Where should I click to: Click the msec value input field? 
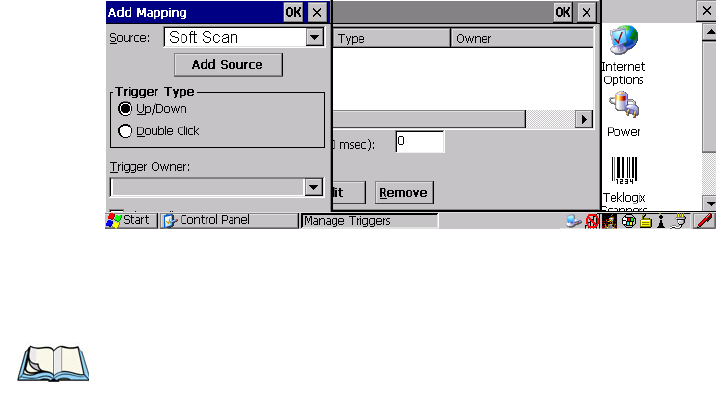pos(420,142)
